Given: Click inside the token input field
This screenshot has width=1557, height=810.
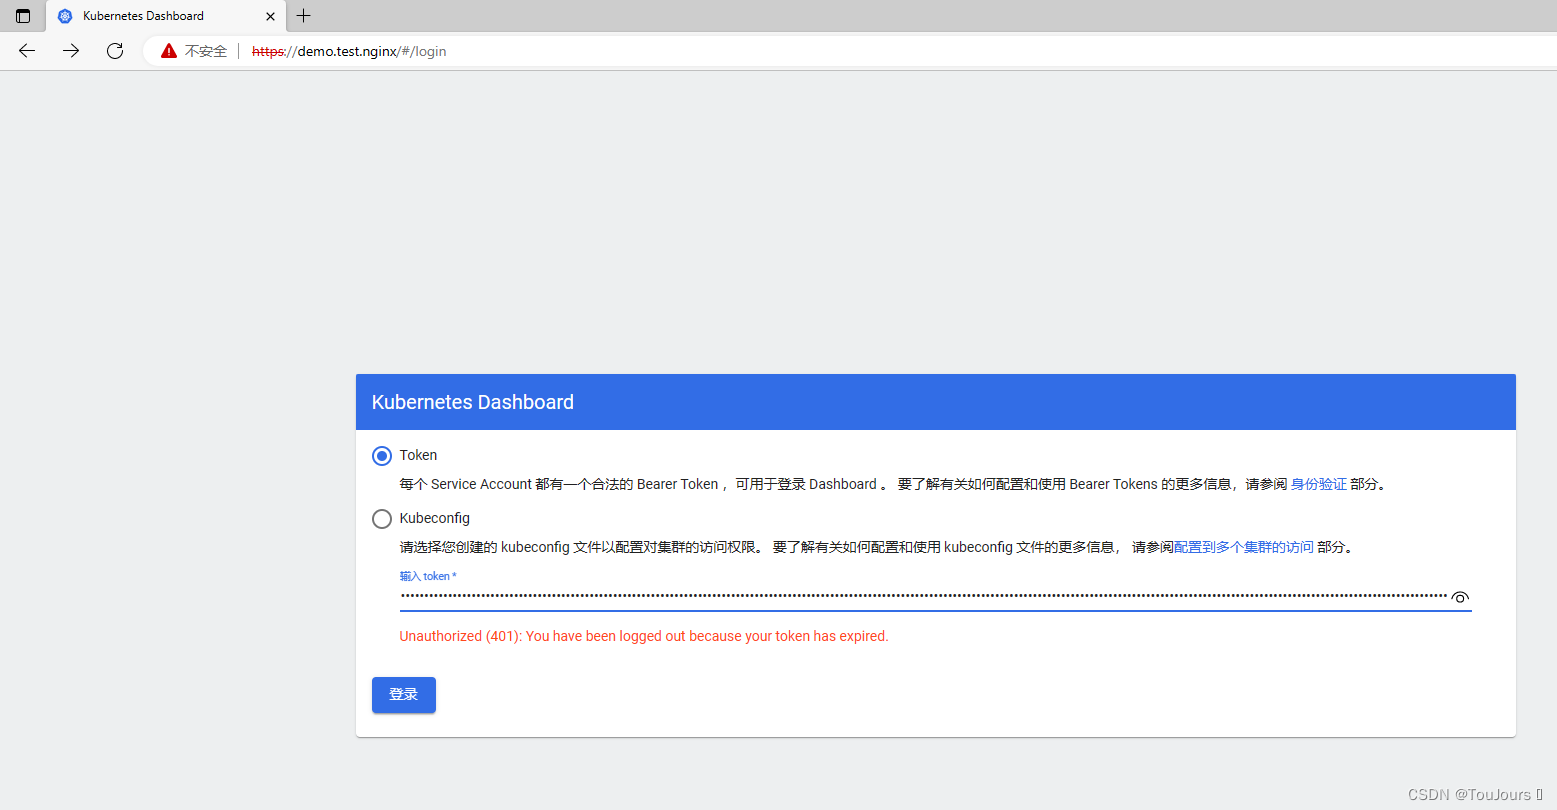Looking at the screenshot, I should click(900, 597).
